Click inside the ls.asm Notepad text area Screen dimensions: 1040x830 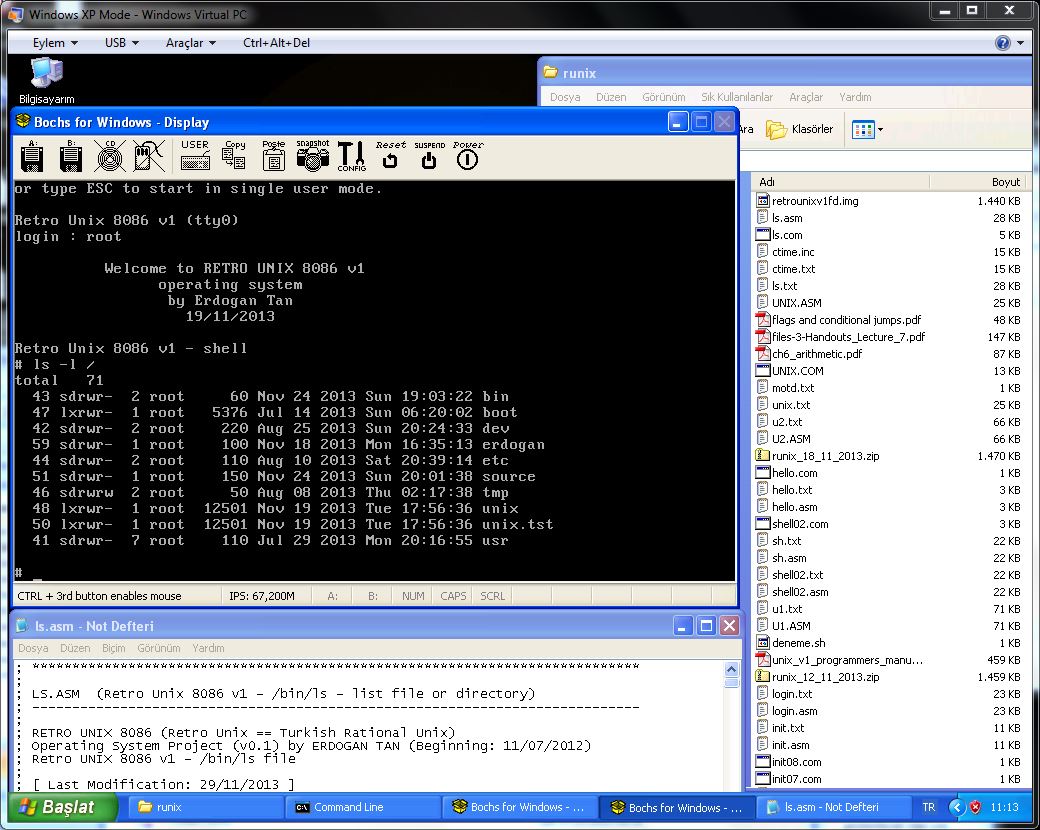[x=368, y=726]
